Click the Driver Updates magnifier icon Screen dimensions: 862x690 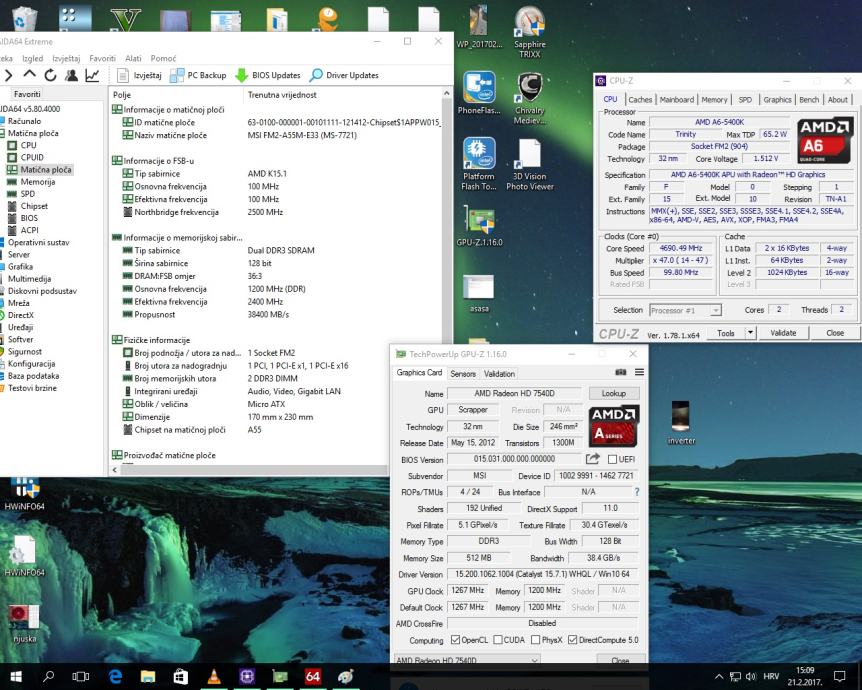pos(317,75)
